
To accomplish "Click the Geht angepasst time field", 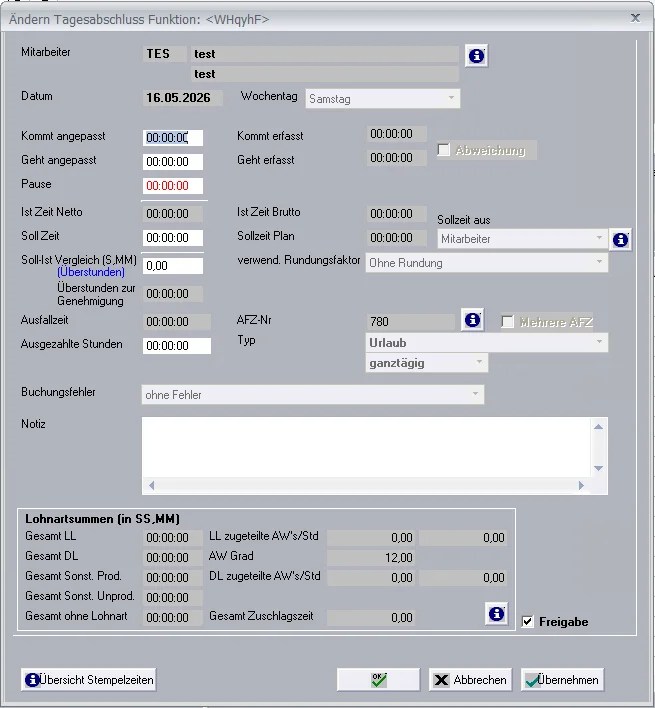I will coord(173,162).
